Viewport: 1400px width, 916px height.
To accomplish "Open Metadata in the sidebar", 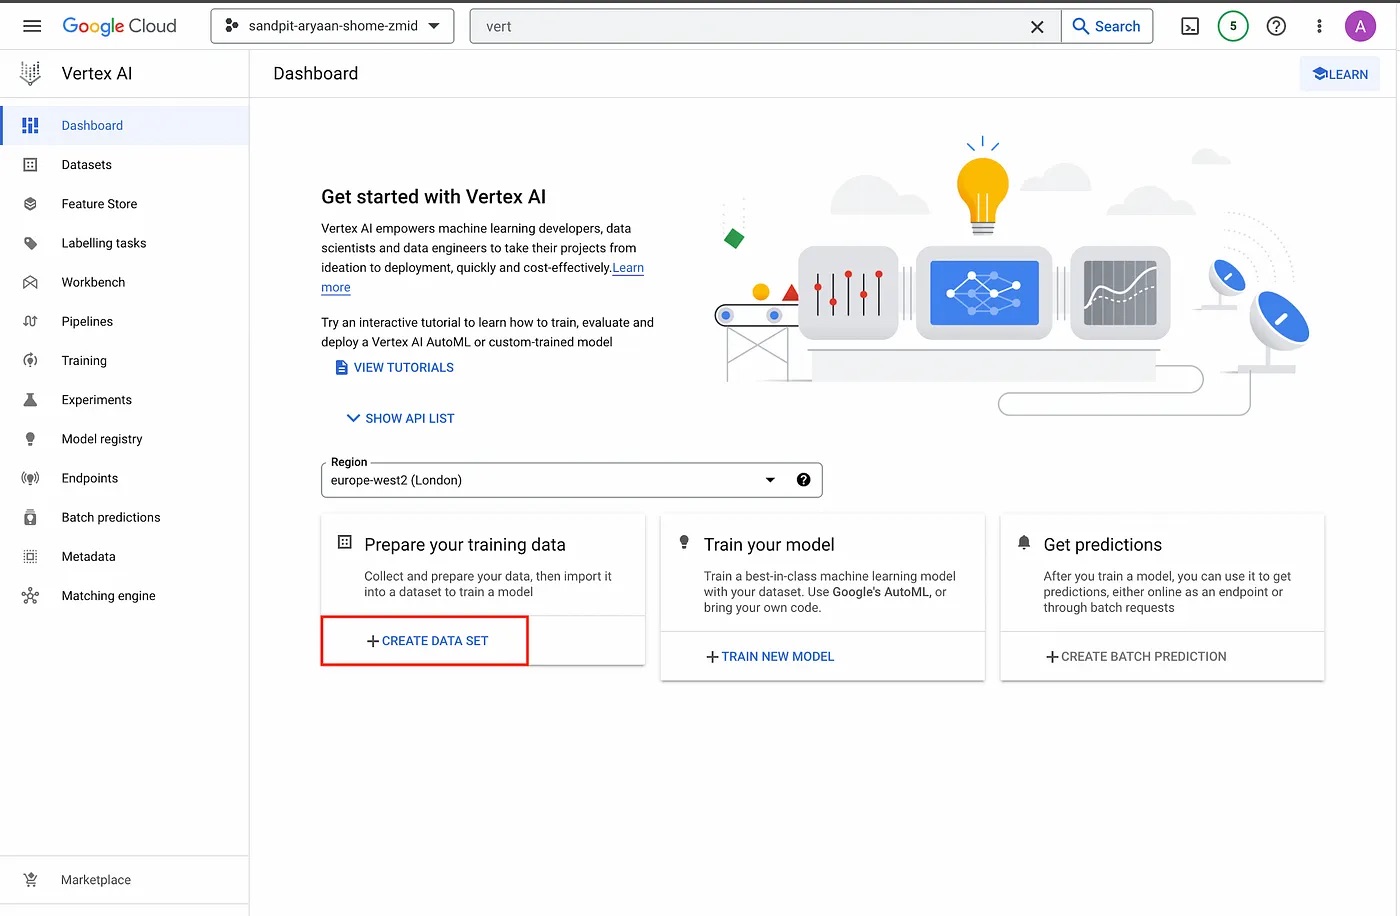I will [x=88, y=556].
